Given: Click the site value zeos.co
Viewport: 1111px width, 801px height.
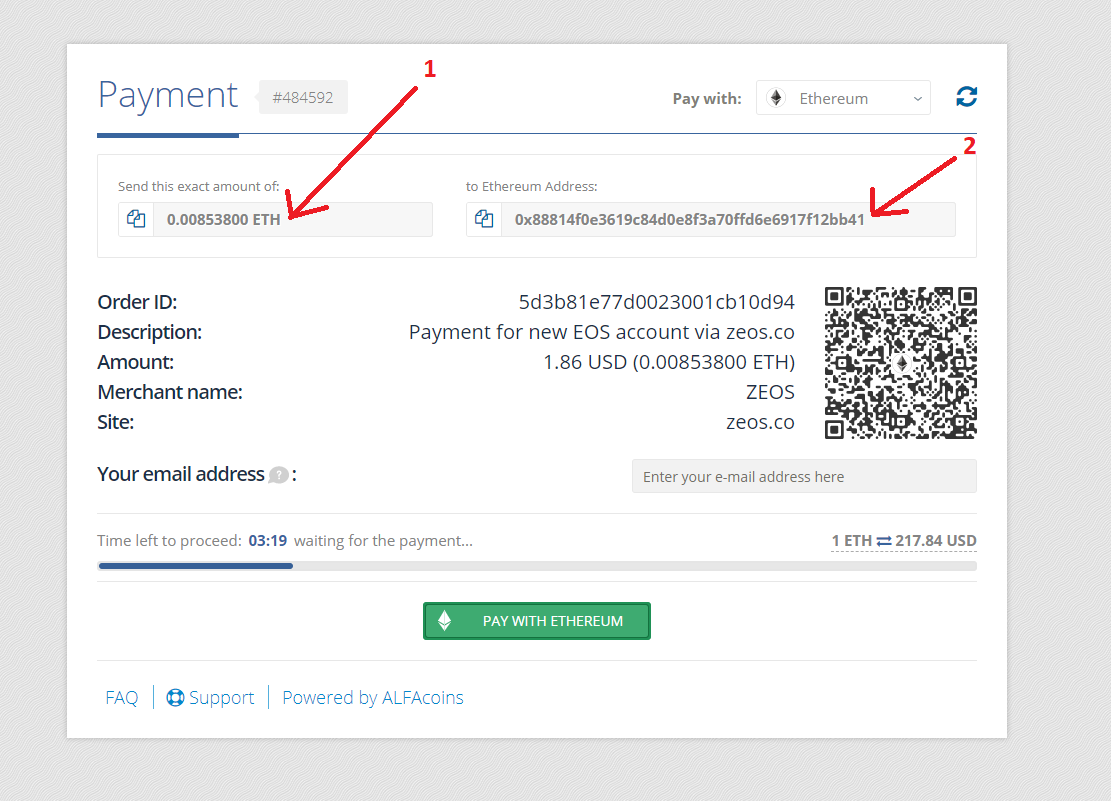Looking at the screenshot, I should [760, 422].
